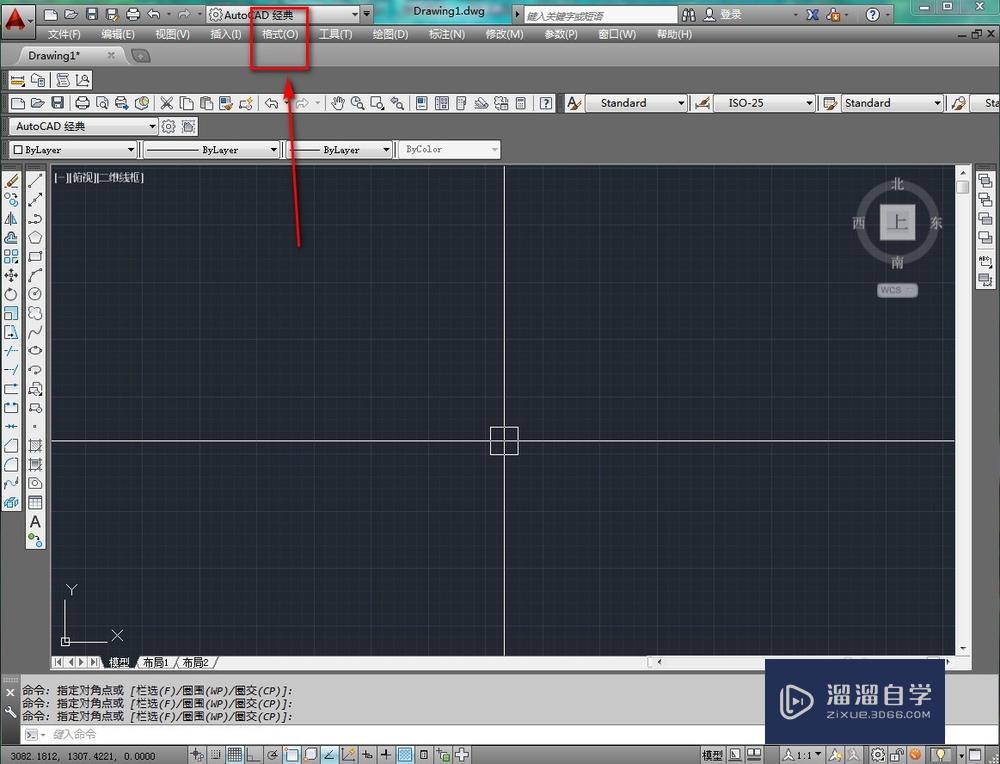Click the 键入关键字或短语 search field

[600, 15]
